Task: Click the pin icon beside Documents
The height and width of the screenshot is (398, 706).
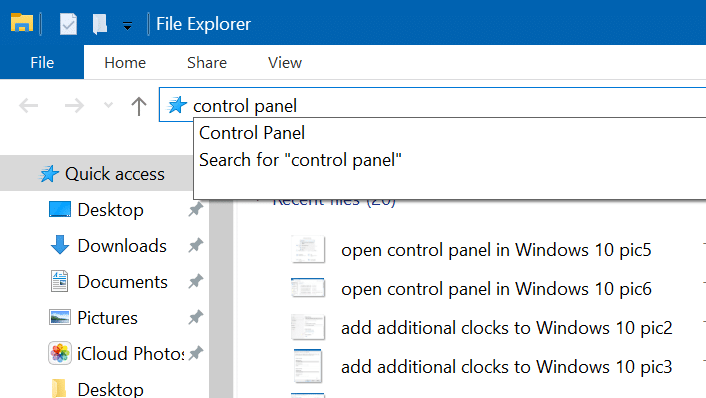Action: coord(196,281)
